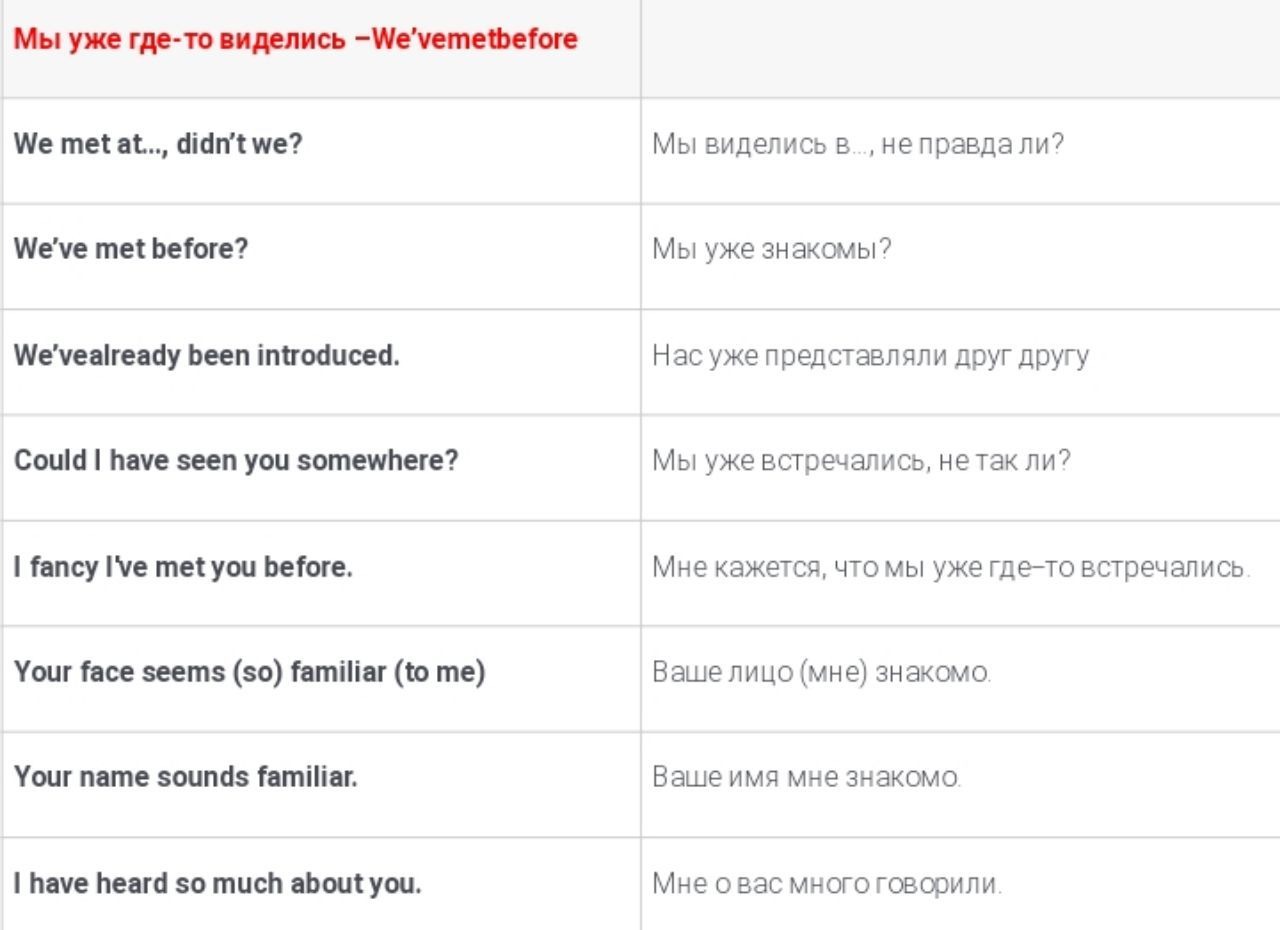Click the translation starting with 'Мне кажется, что мы'
This screenshot has height=930, width=1280.
[x=951, y=568]
